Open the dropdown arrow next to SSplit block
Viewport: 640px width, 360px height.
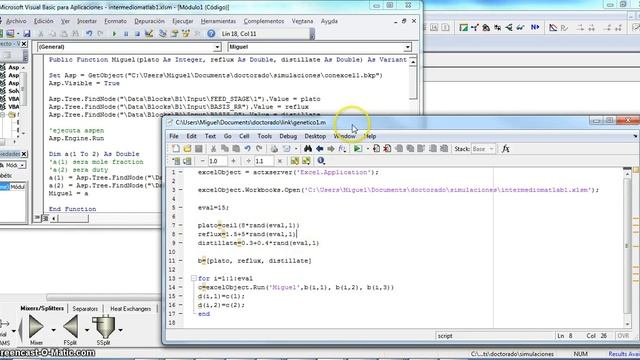point(120,330)
